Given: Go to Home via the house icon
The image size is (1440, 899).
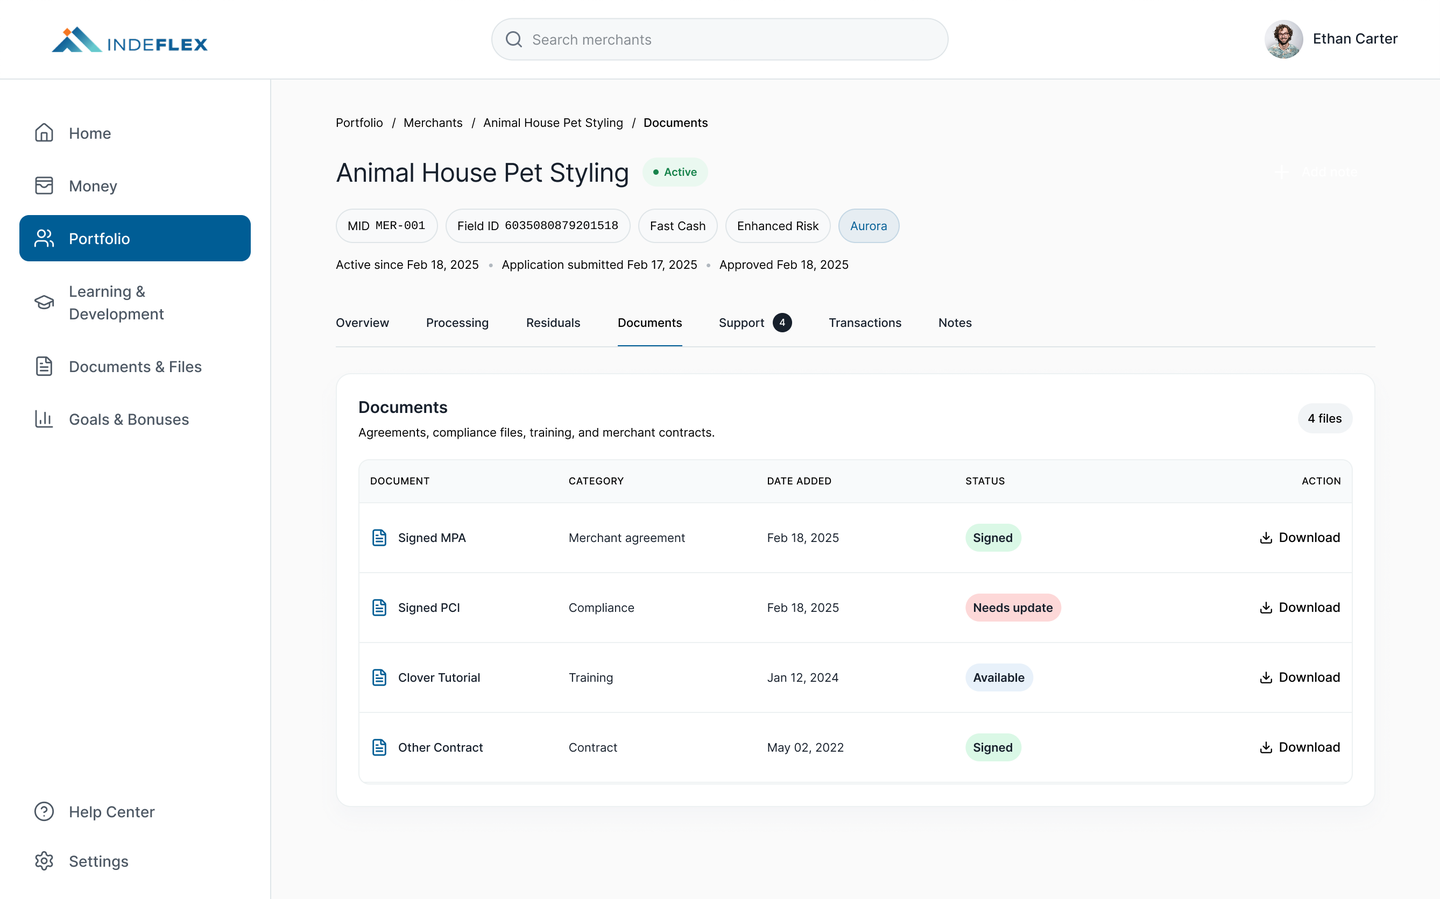Looking at the screenshot, I should coord(44,133).
